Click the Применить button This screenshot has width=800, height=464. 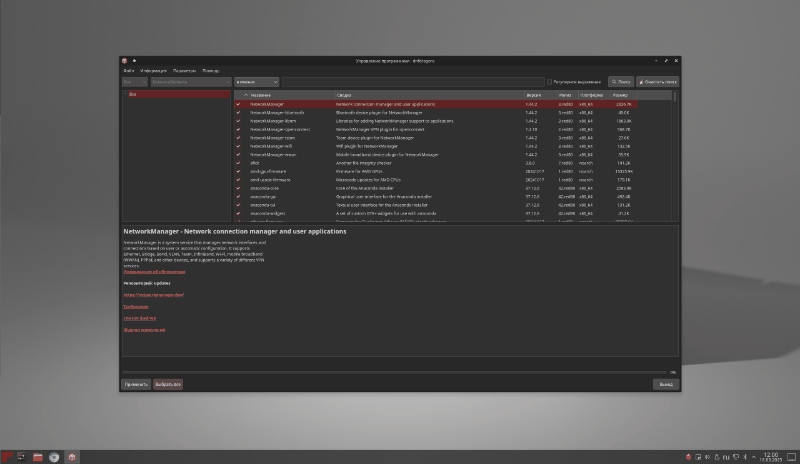(x=136, y=384)
